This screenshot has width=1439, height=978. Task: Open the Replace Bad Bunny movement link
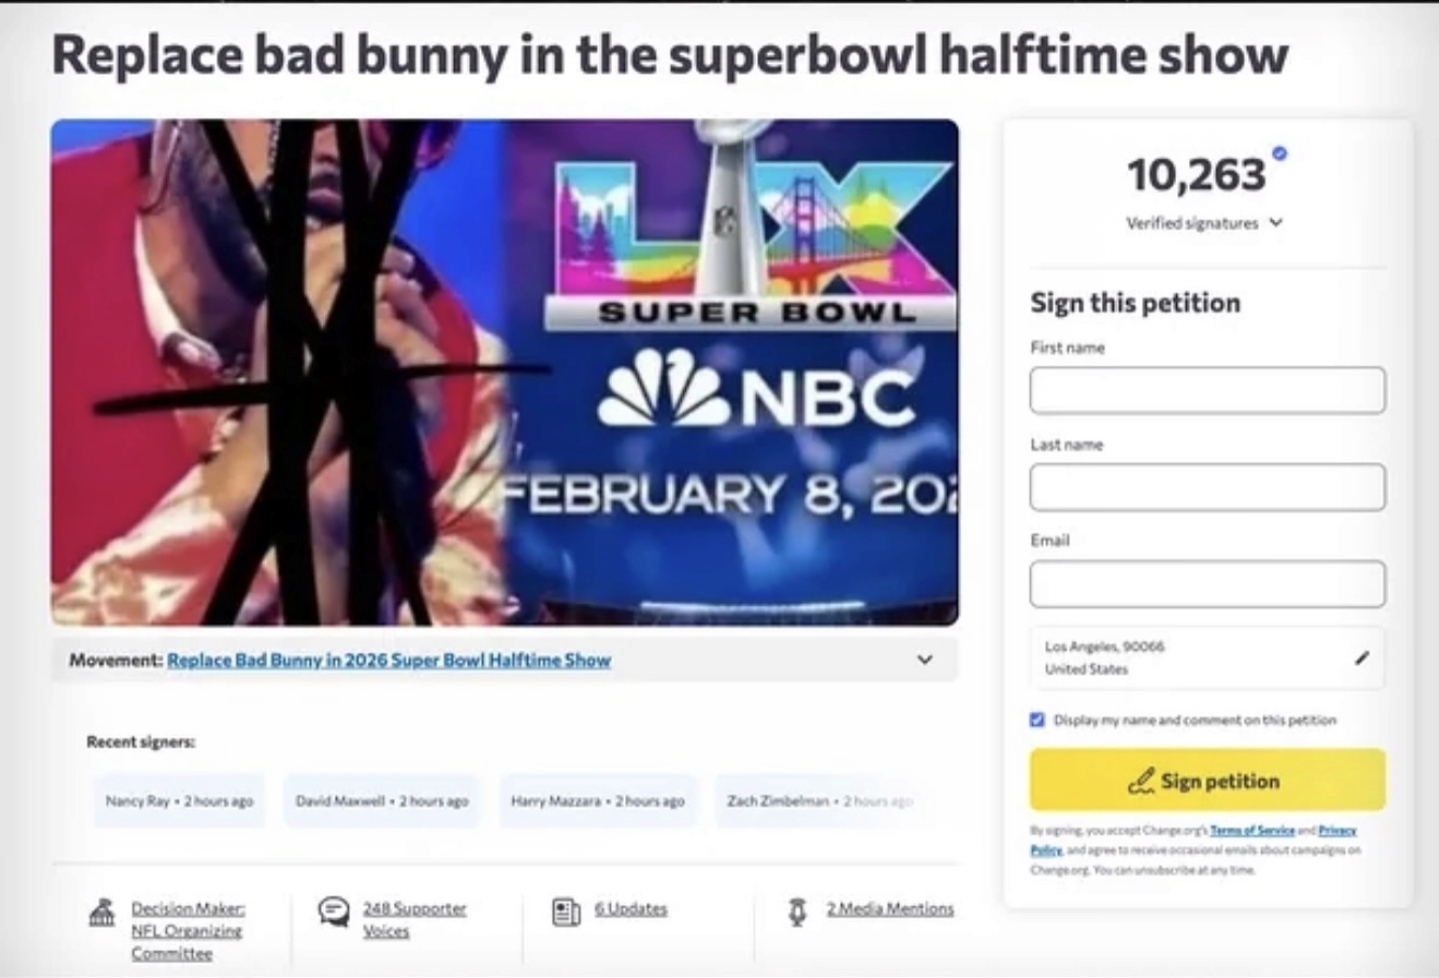click(389, 660)
